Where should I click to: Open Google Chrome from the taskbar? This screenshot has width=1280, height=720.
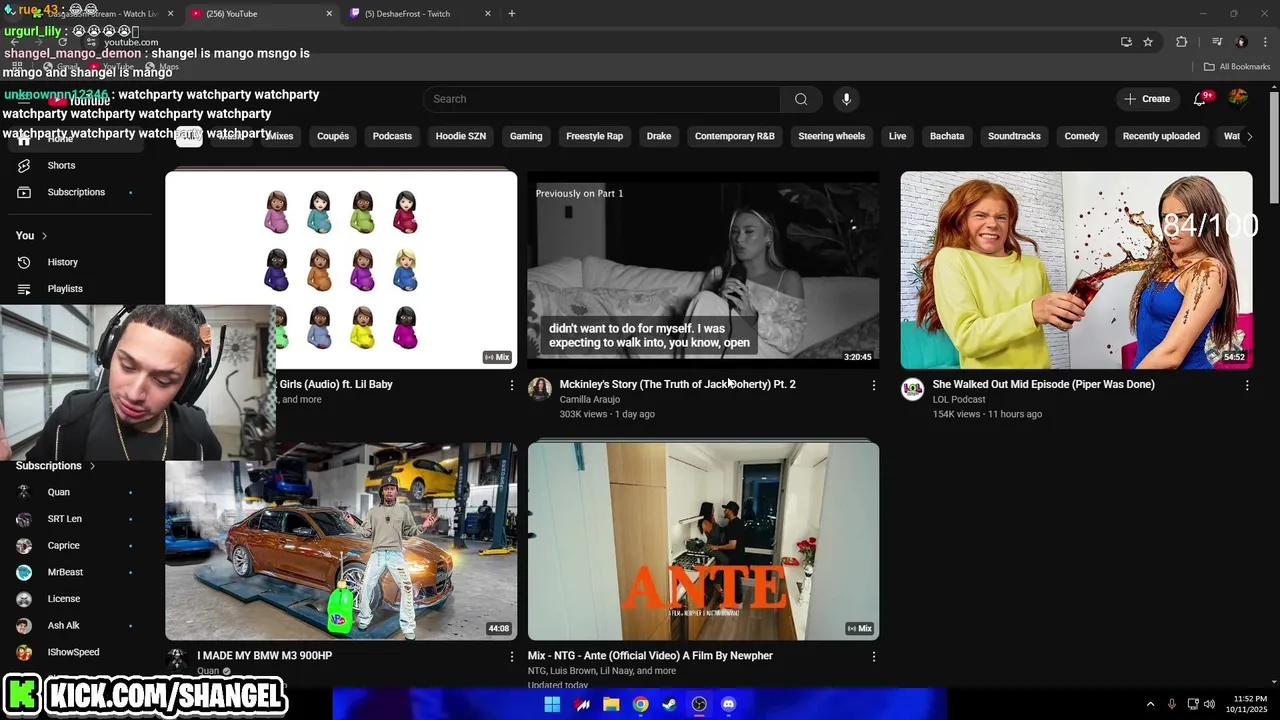click(x=640, y=704)
